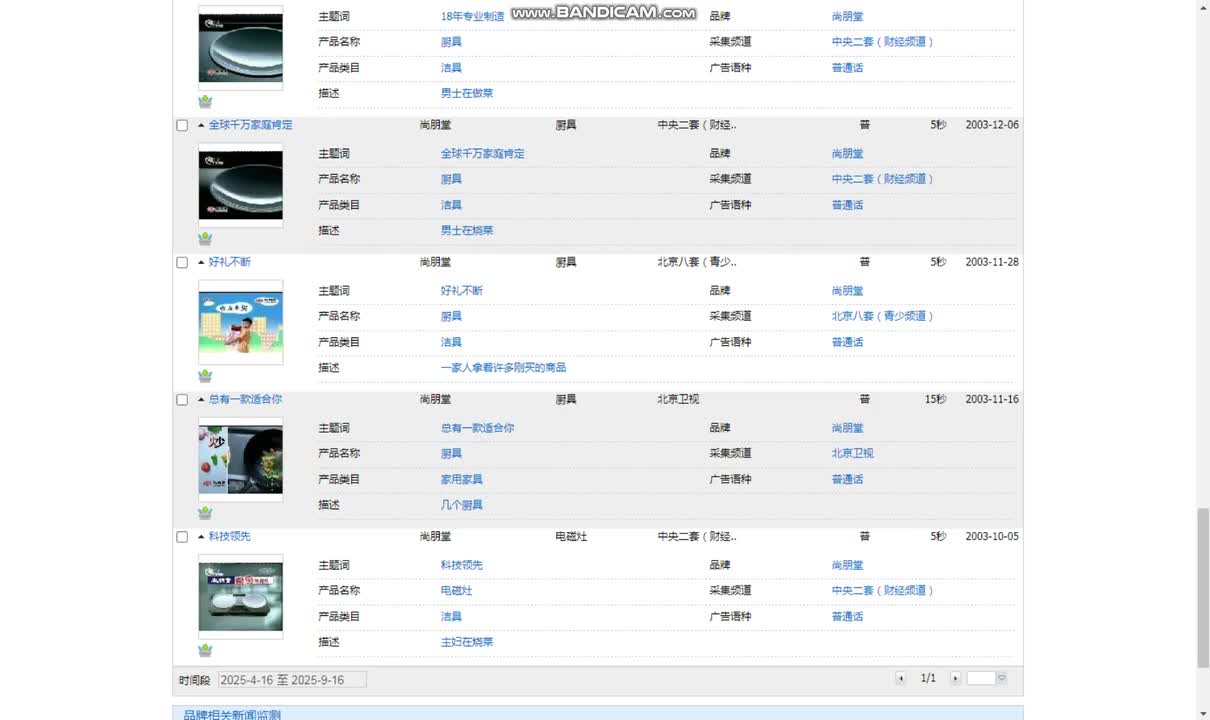Click the 18年专业制造 keyword link
Viewport: 1210px width, 720px height.
point(472,16)
